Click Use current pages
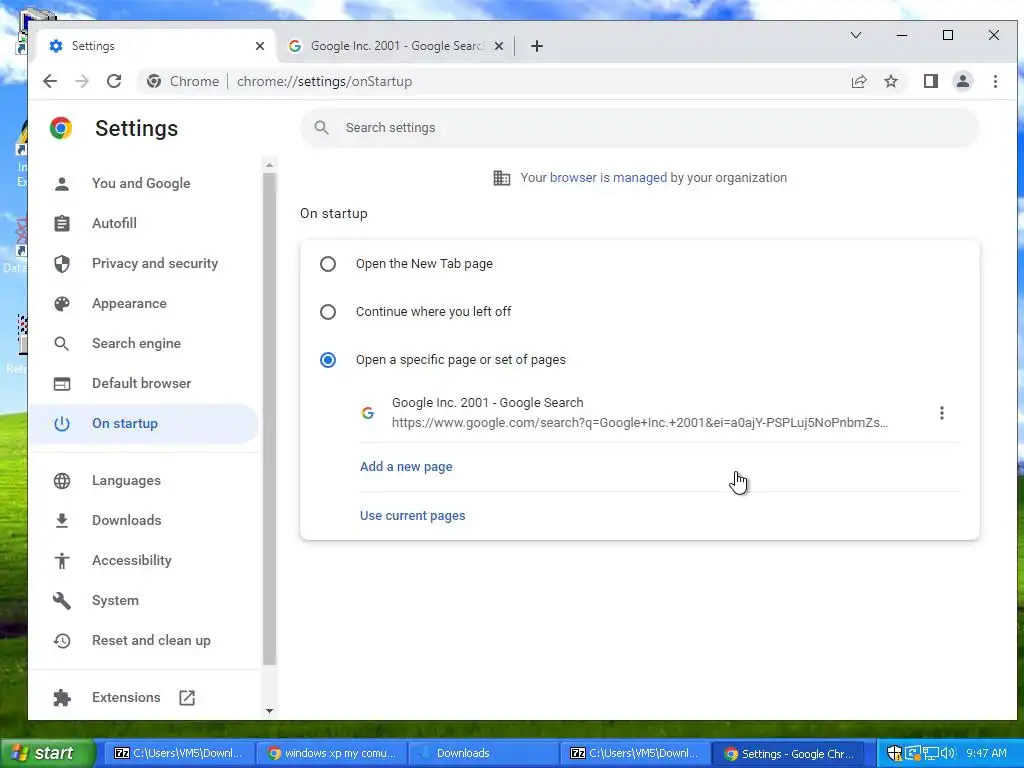Viewport: 1024px width, 768px height. [x=413, y=516]
